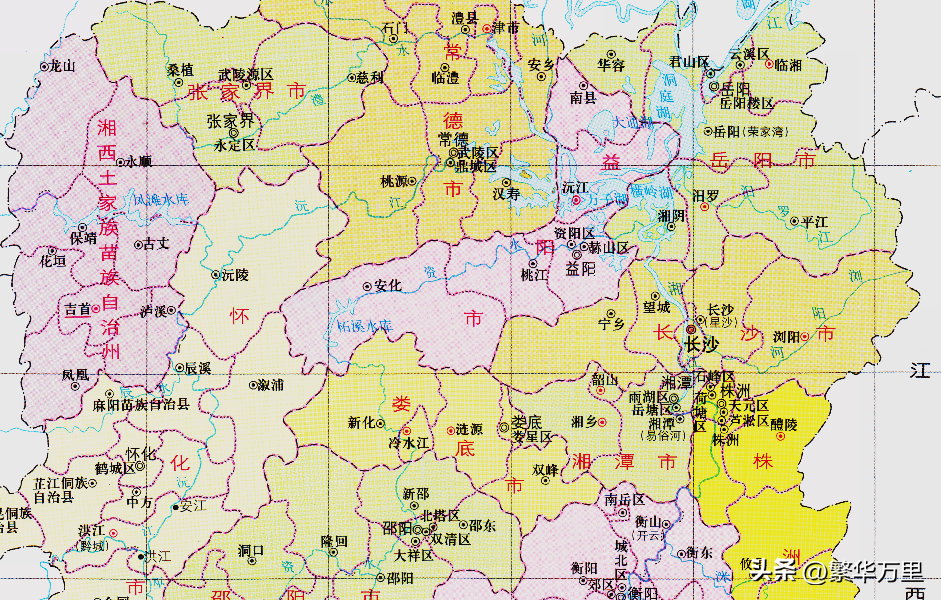941x600 pixels.
Task: Select the 凤凰 county label
Action: [75, 375]
